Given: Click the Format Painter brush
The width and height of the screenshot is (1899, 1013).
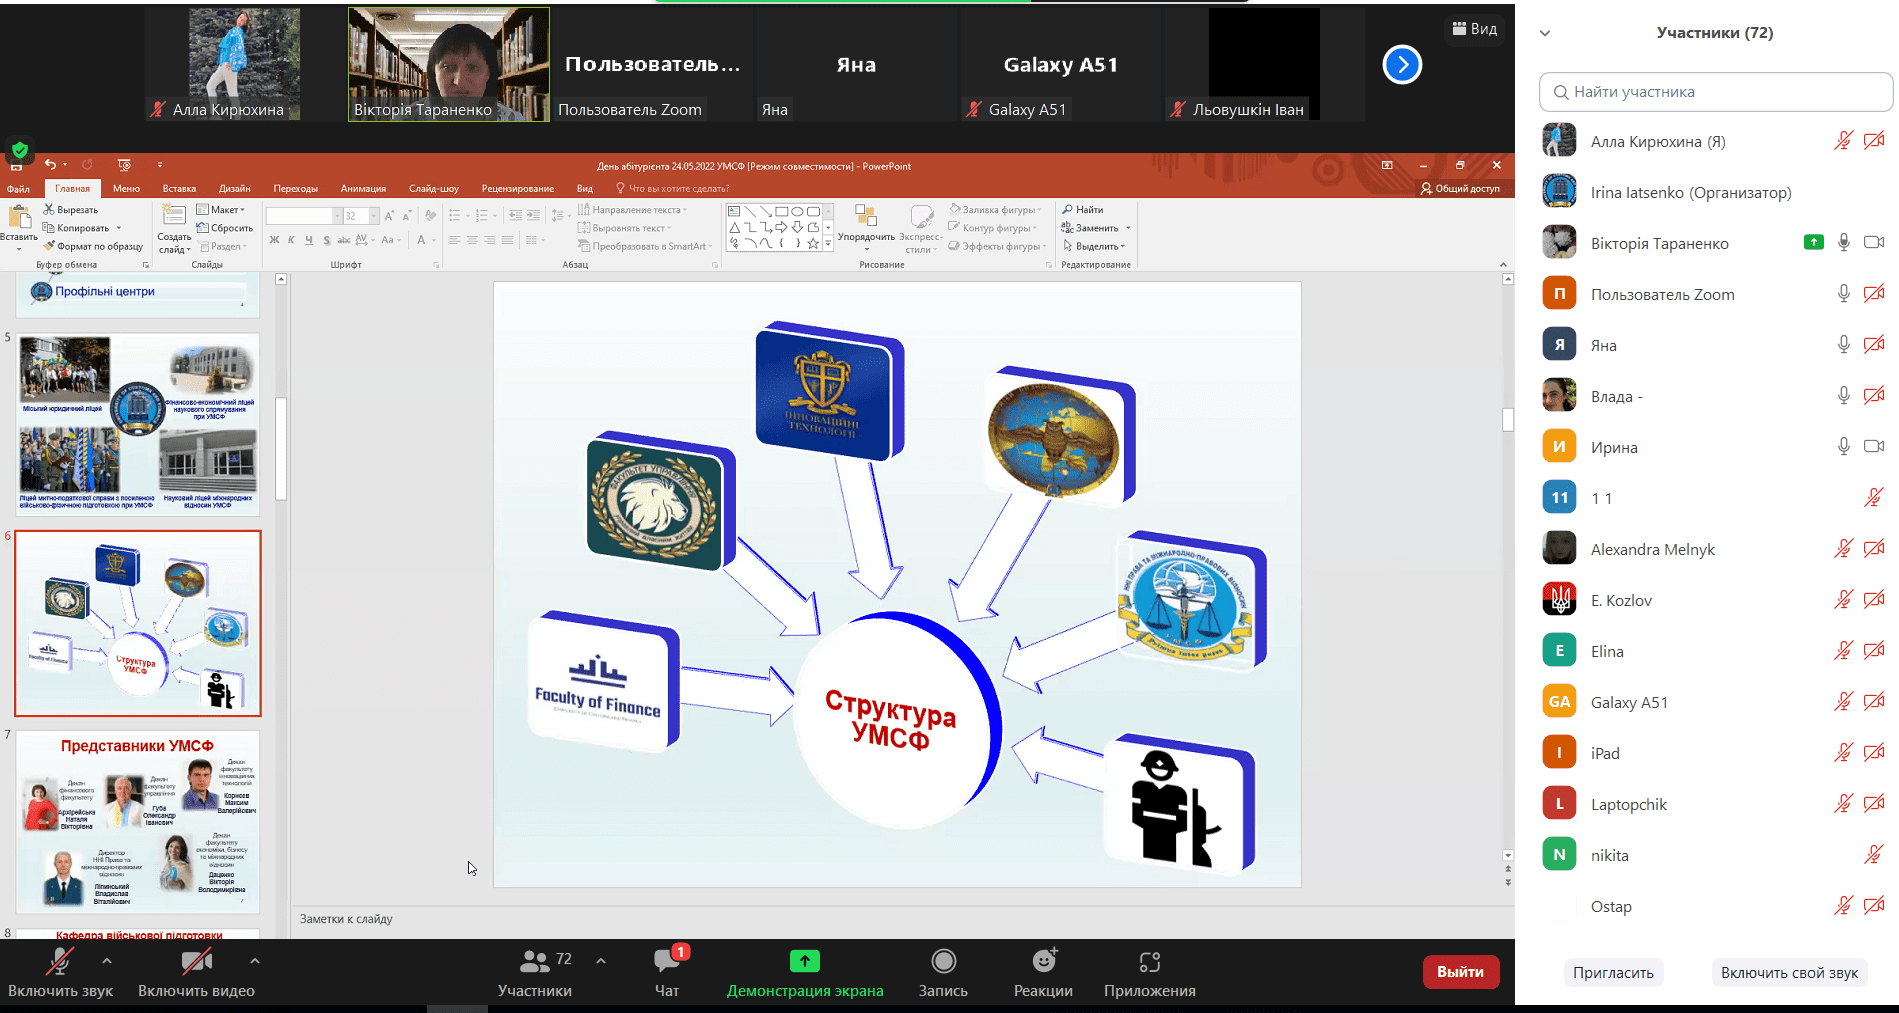Looking at the screenshot, I should tap(92, 246).
